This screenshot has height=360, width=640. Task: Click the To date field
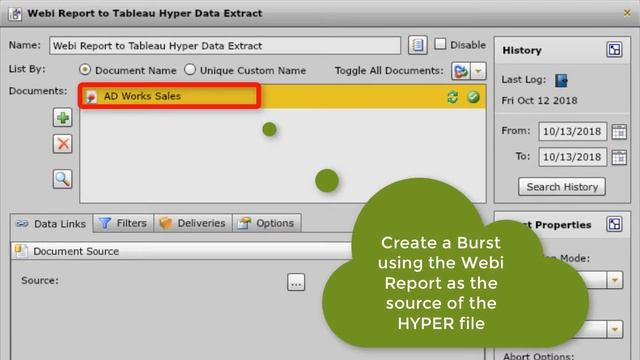[x=572, y=157]
